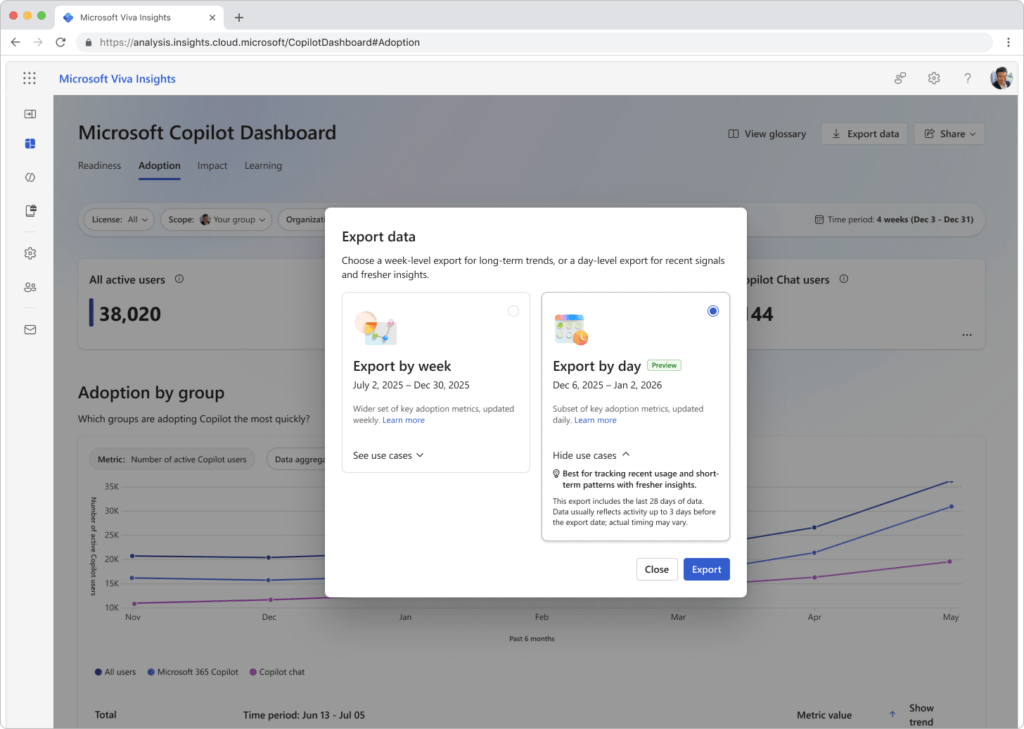Image resolution: width=1024 pixels, height=729 pixels.
Task: Click the clipboard report icon in the sidebar
Action: coord(30,211)
